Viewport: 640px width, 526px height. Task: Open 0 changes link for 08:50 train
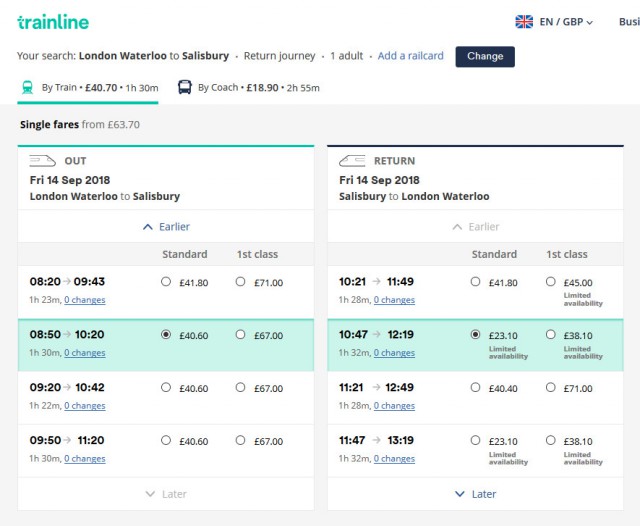coord(84,353)
